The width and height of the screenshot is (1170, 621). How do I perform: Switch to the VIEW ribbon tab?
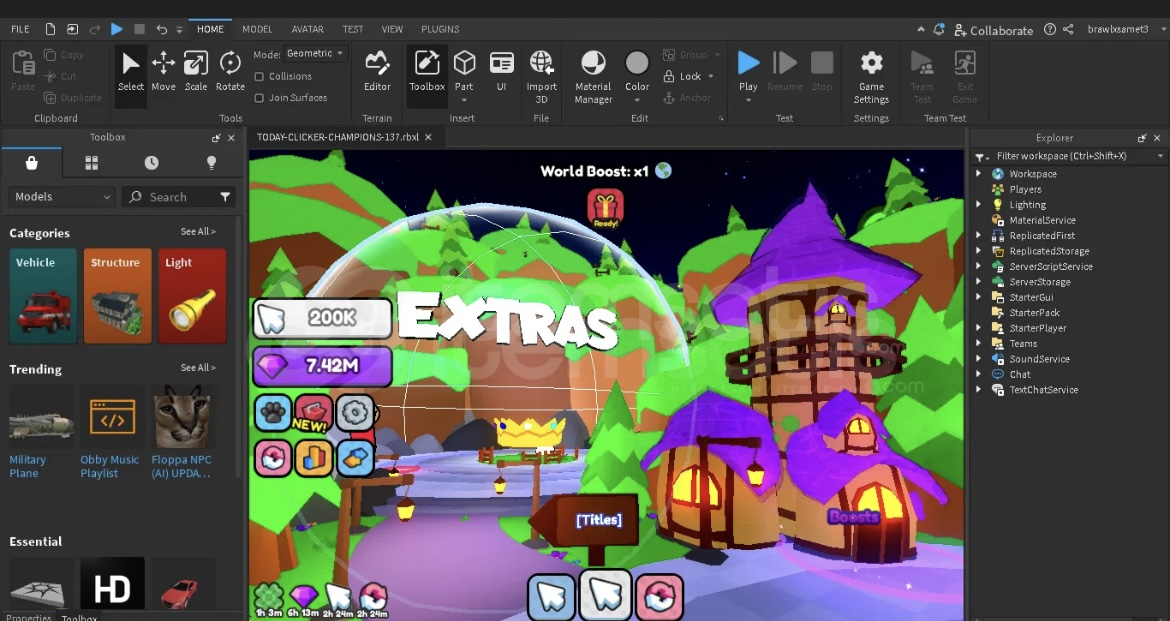pos(392,29)
